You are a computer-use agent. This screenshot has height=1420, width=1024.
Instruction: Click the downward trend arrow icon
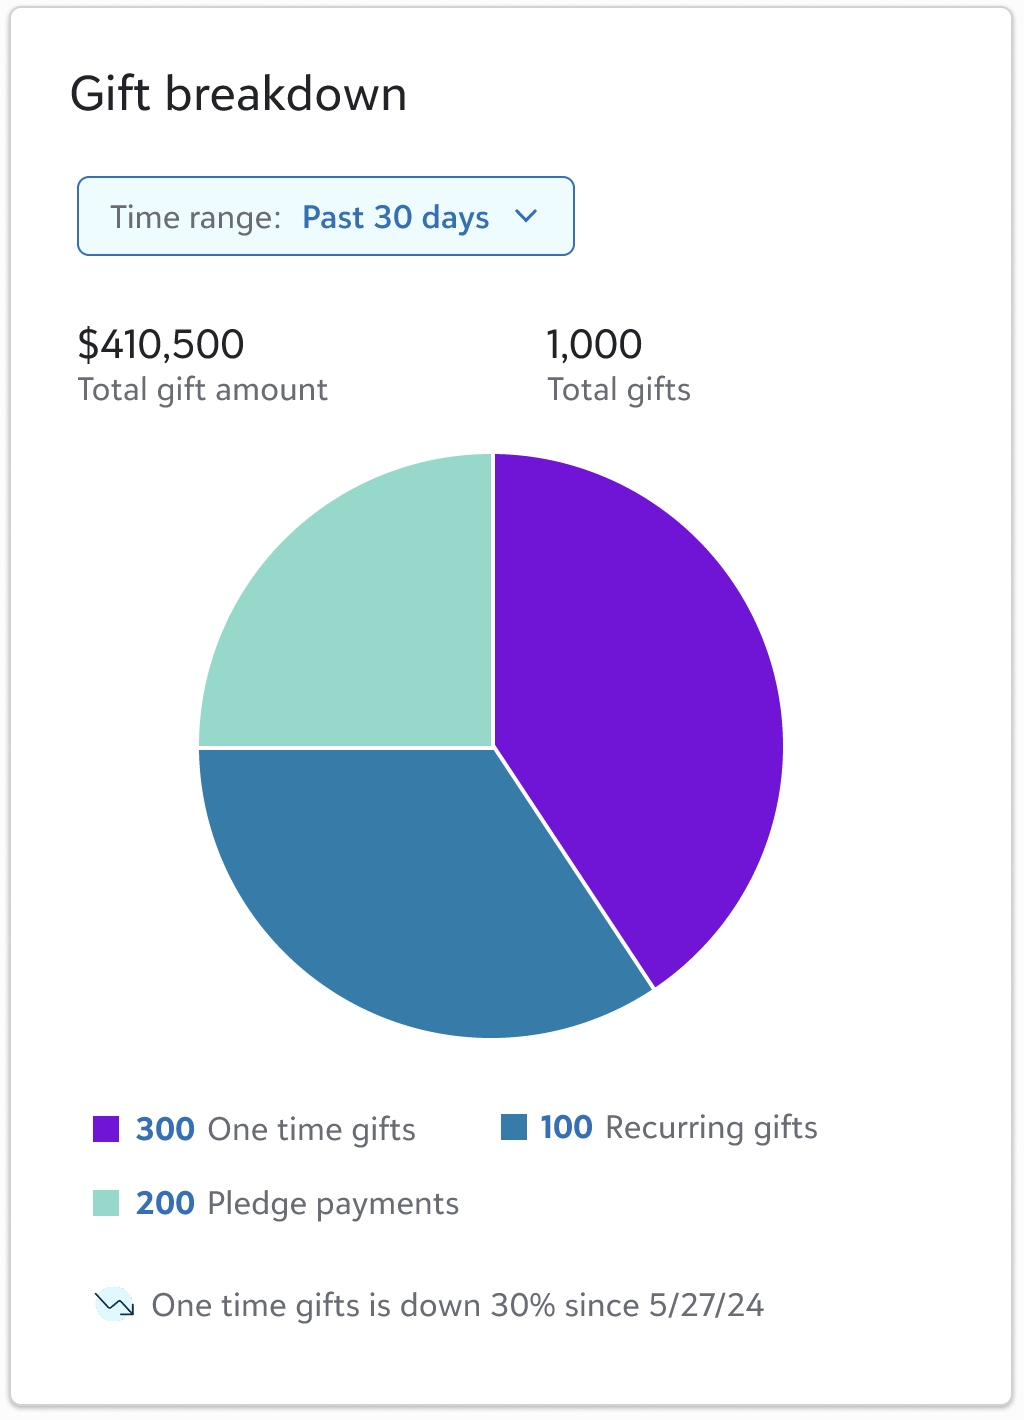(114, 1304)
